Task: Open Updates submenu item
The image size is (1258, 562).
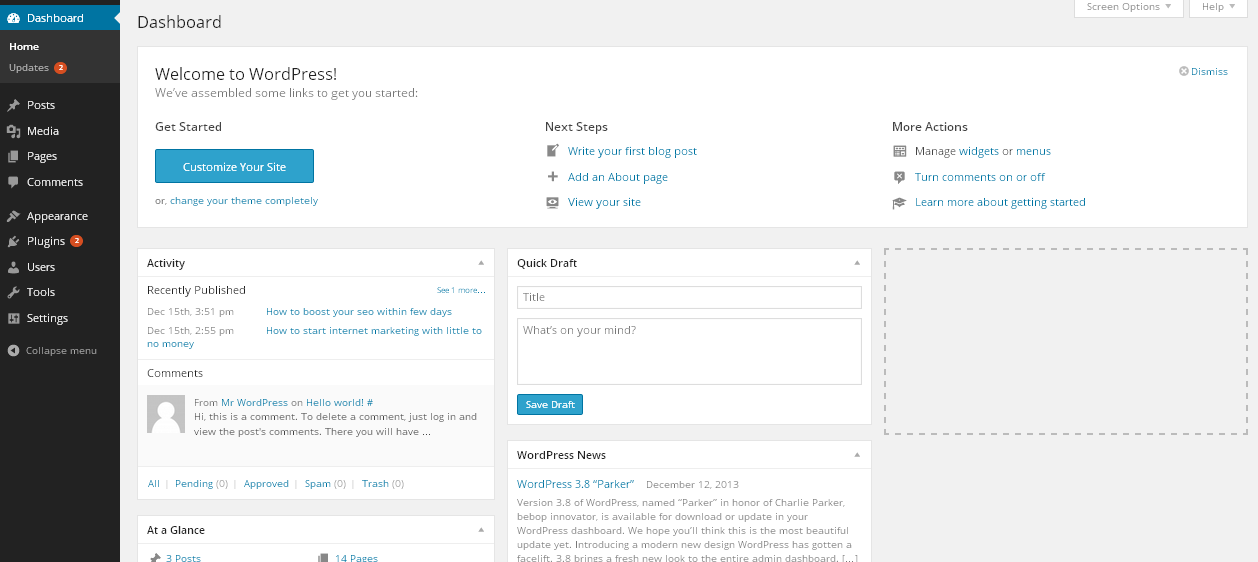Action: [x=29, y=68]
